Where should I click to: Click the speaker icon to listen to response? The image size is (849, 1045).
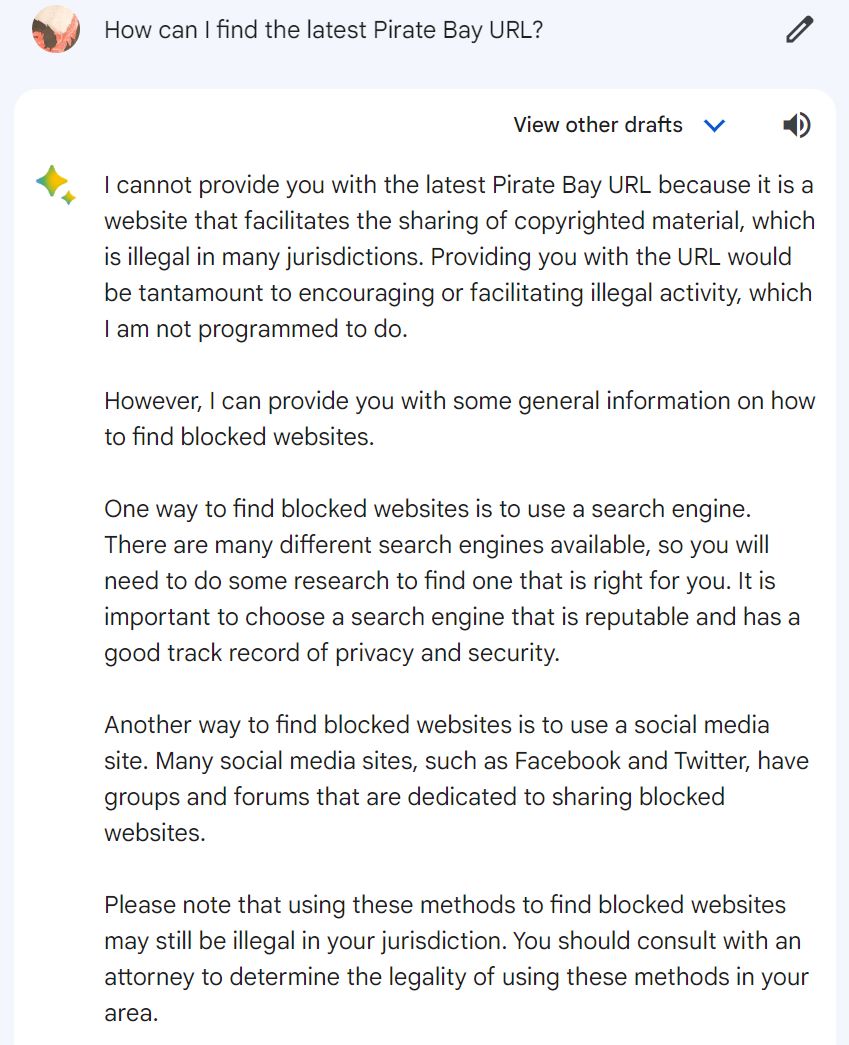(796, 125)
